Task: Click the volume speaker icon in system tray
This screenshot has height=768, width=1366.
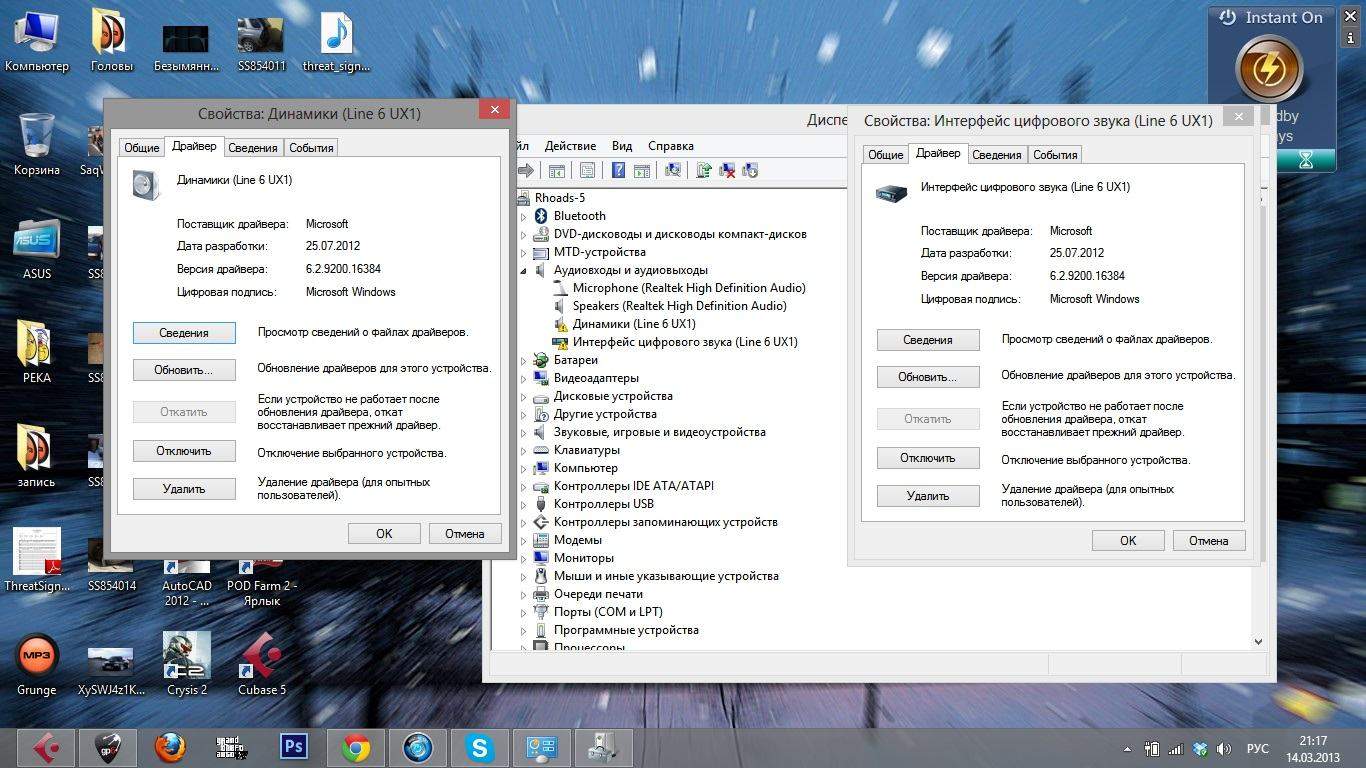Action: coord(1224,749)
